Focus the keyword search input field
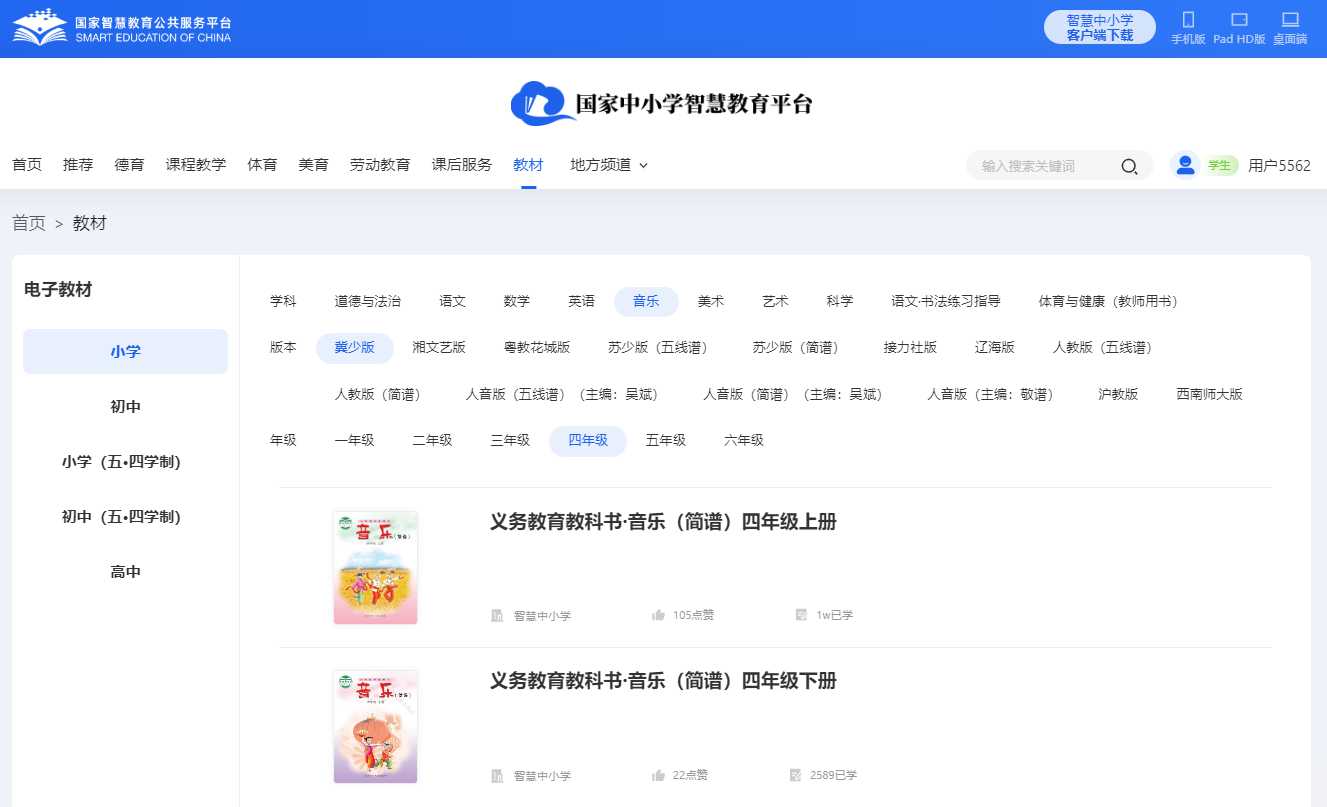This screenshot has width=1327, height=807. point(1045,166)
